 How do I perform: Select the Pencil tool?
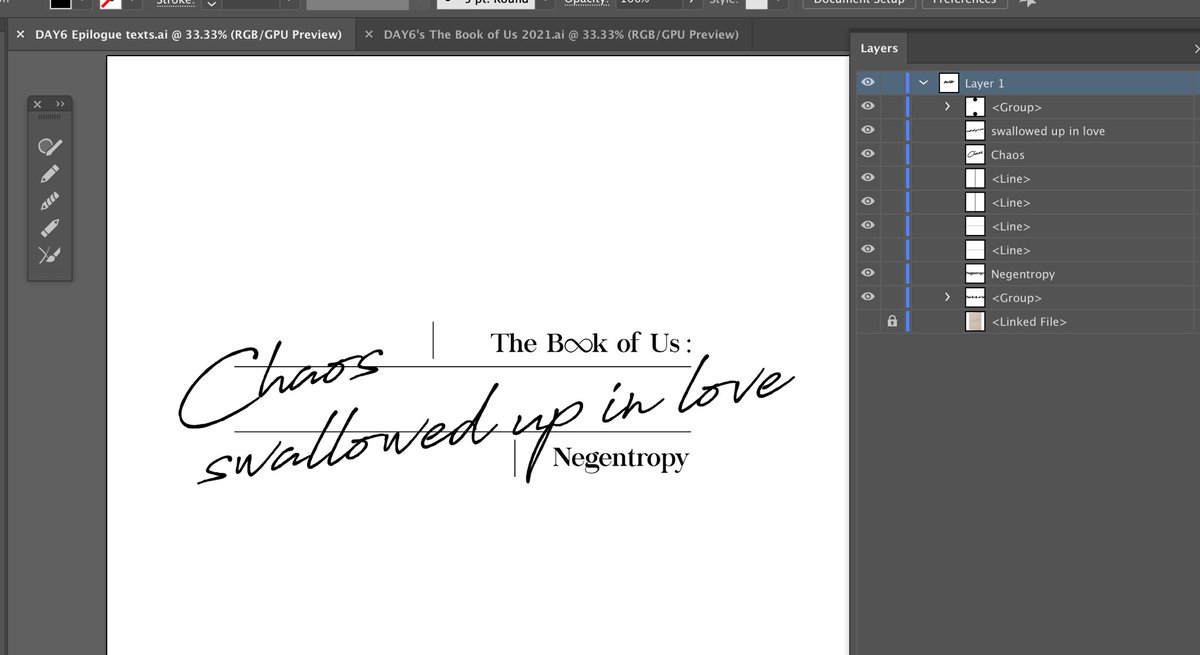(49, 174)
